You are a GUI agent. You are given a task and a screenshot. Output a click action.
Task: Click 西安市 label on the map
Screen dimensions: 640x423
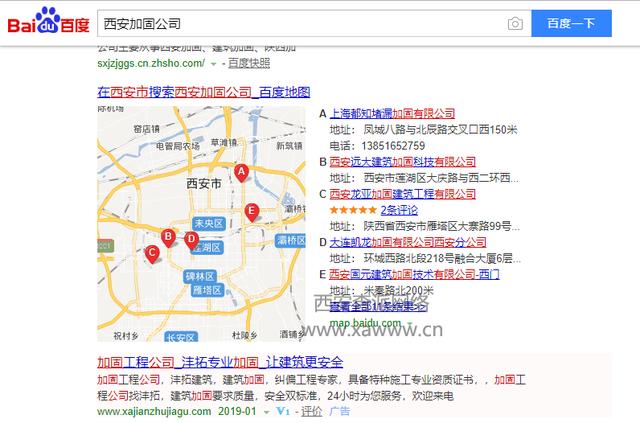point(204,183)
